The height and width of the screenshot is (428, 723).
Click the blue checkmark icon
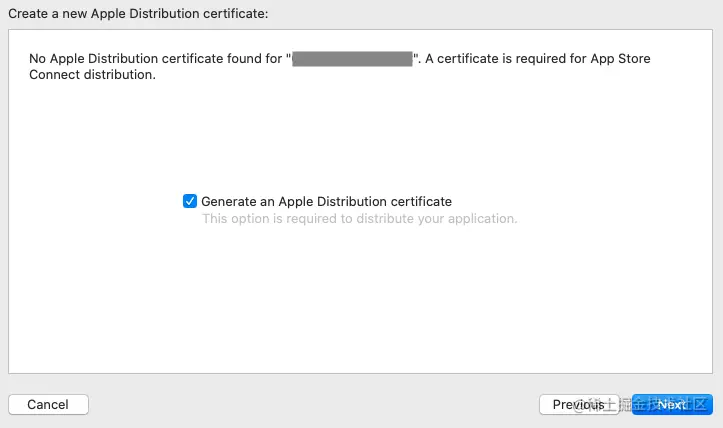coord(190,201)
